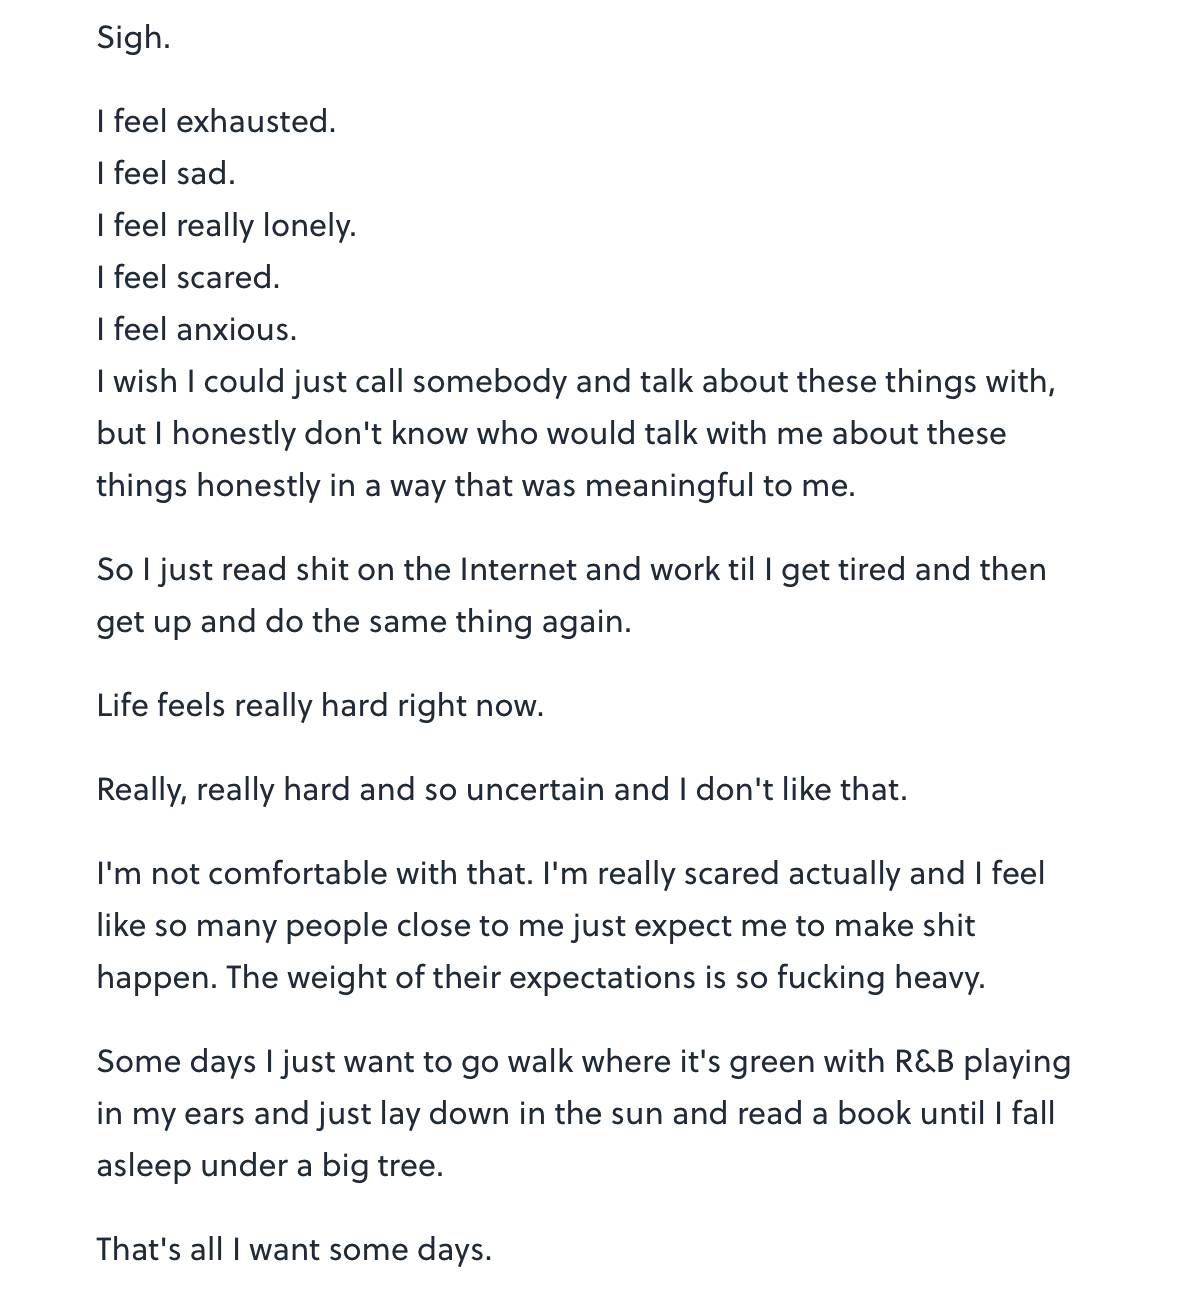Viewport: 1184px width, 1295px height.
Task: Click the line 'get up and do the same thing again.'
Action: pyautogui.click(x=364, y=622)
